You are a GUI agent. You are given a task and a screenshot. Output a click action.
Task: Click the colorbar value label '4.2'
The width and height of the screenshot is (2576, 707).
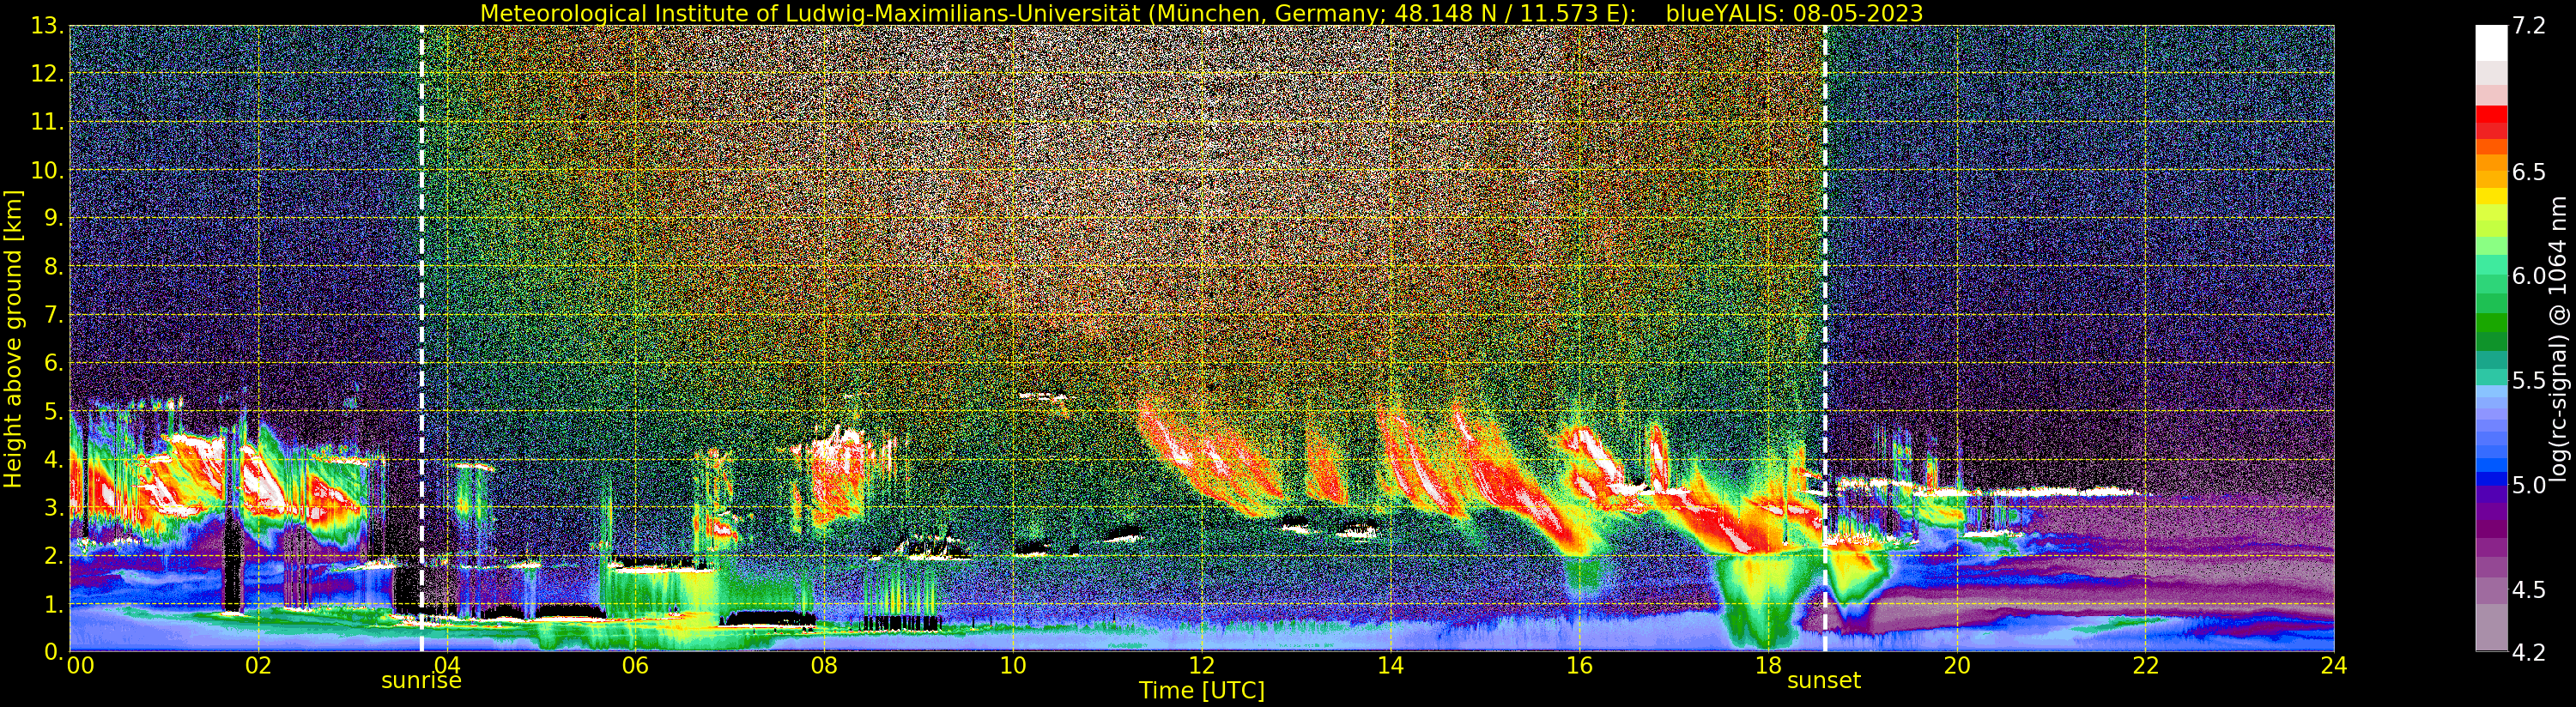click(2529, 652)
